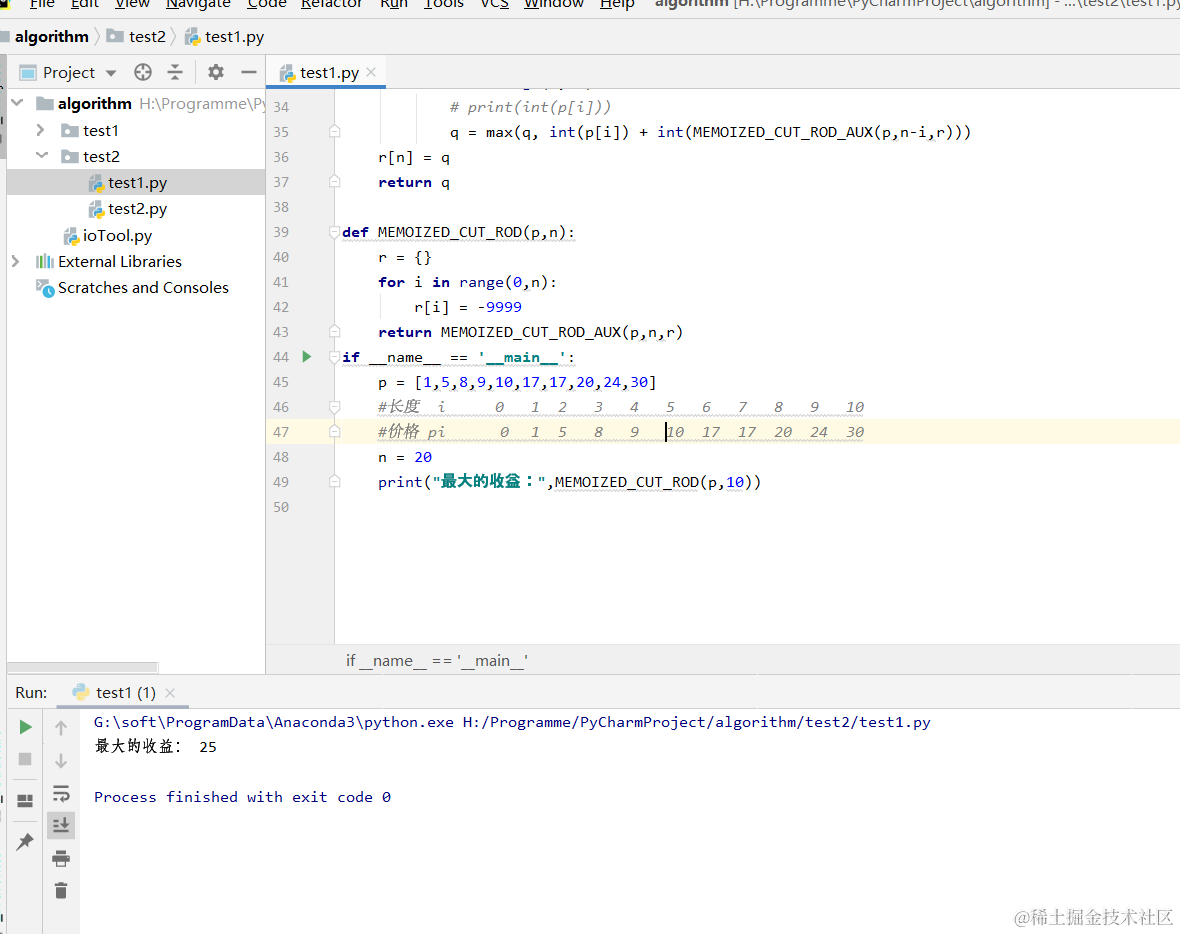This screenshot has height=934, width=1180.
Task: Click the r = {} line 40
Action: point(405,257)
